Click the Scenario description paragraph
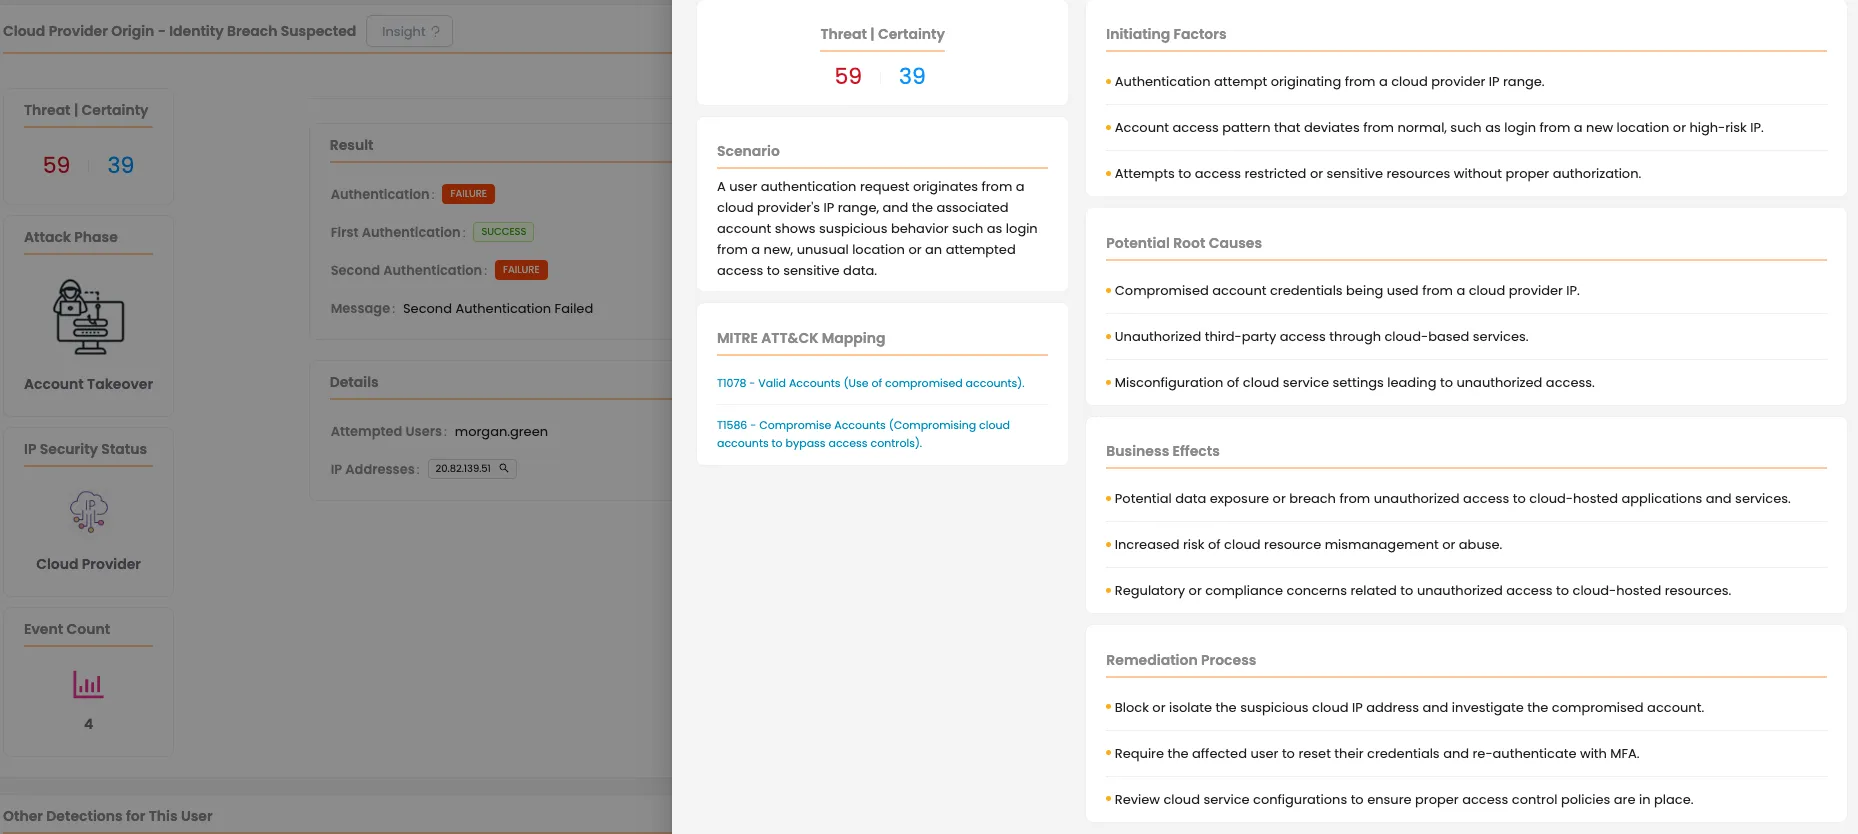Image resolution: width=1858 pixels, height=834 pixels. [x=877, y=228]
